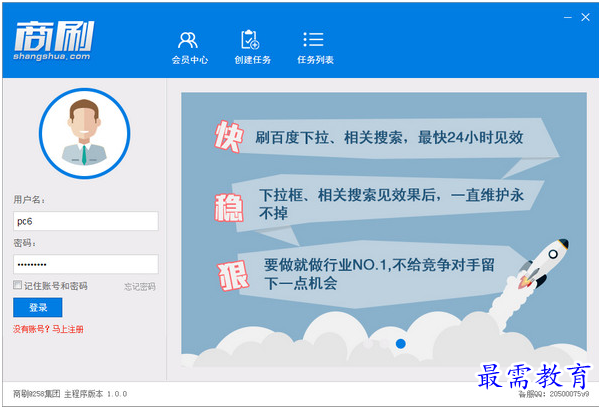The width and height of the screenshot is (599, 408).
Task: Click the 登录 login button
Action: [x=38, y=308]
